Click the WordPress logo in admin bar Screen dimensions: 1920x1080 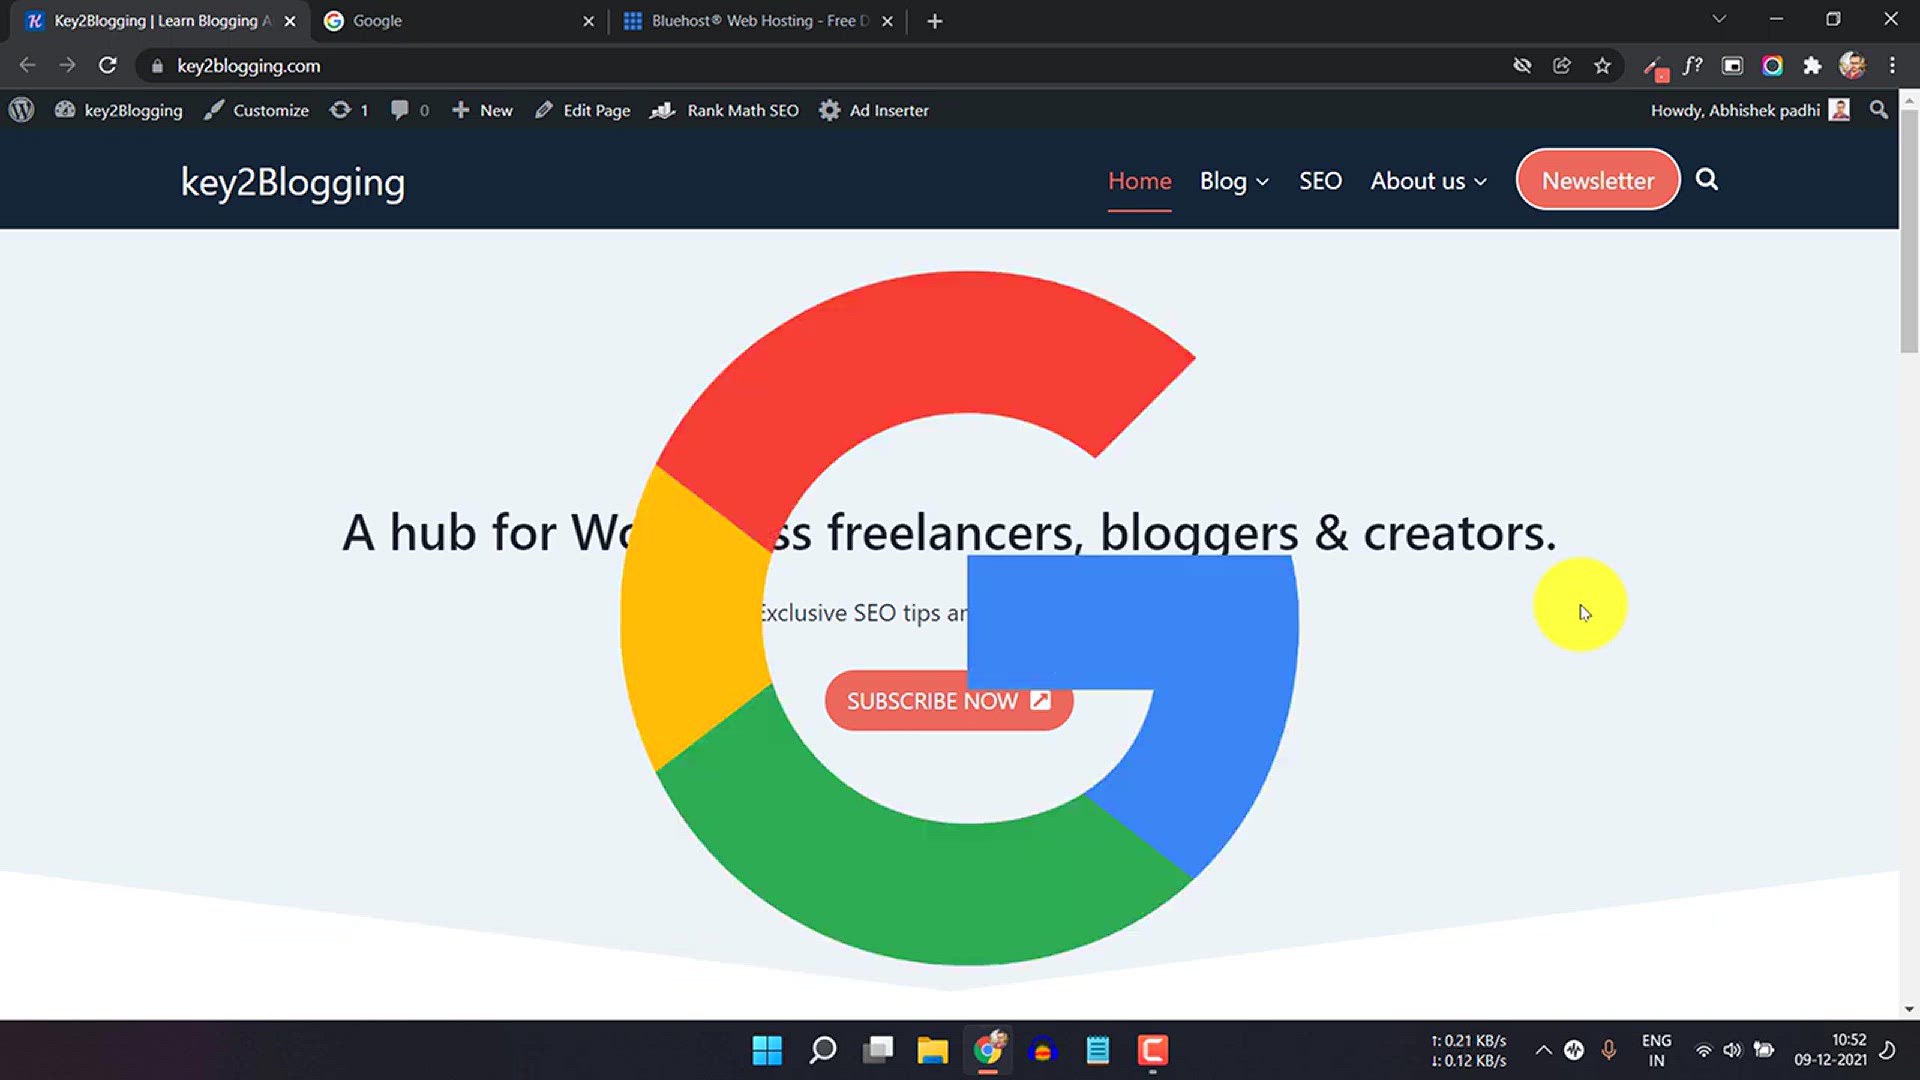22,110
